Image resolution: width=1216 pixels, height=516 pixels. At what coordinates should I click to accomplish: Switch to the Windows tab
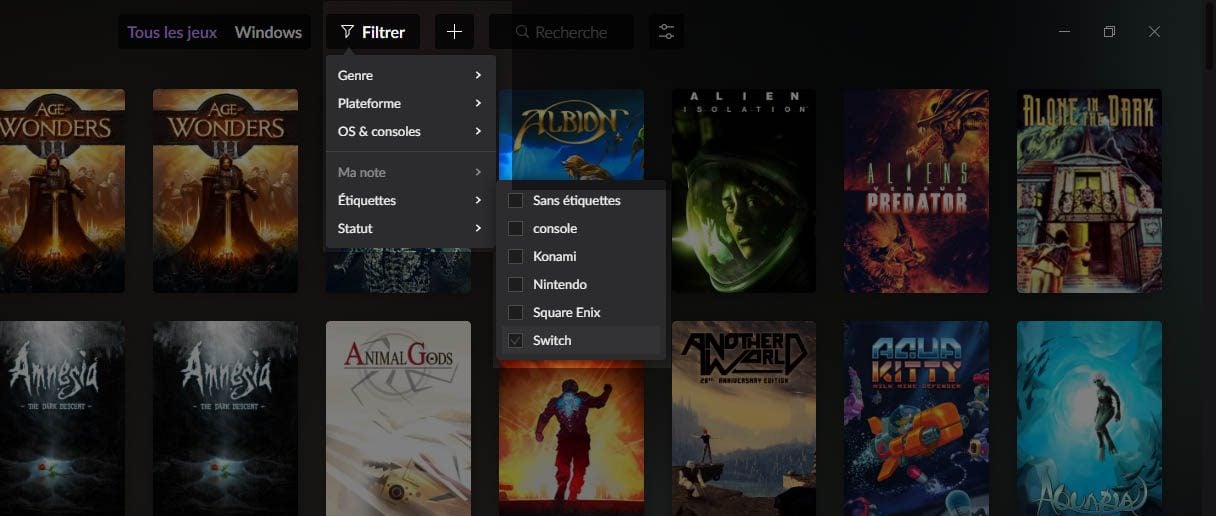[x=268, y=32]
